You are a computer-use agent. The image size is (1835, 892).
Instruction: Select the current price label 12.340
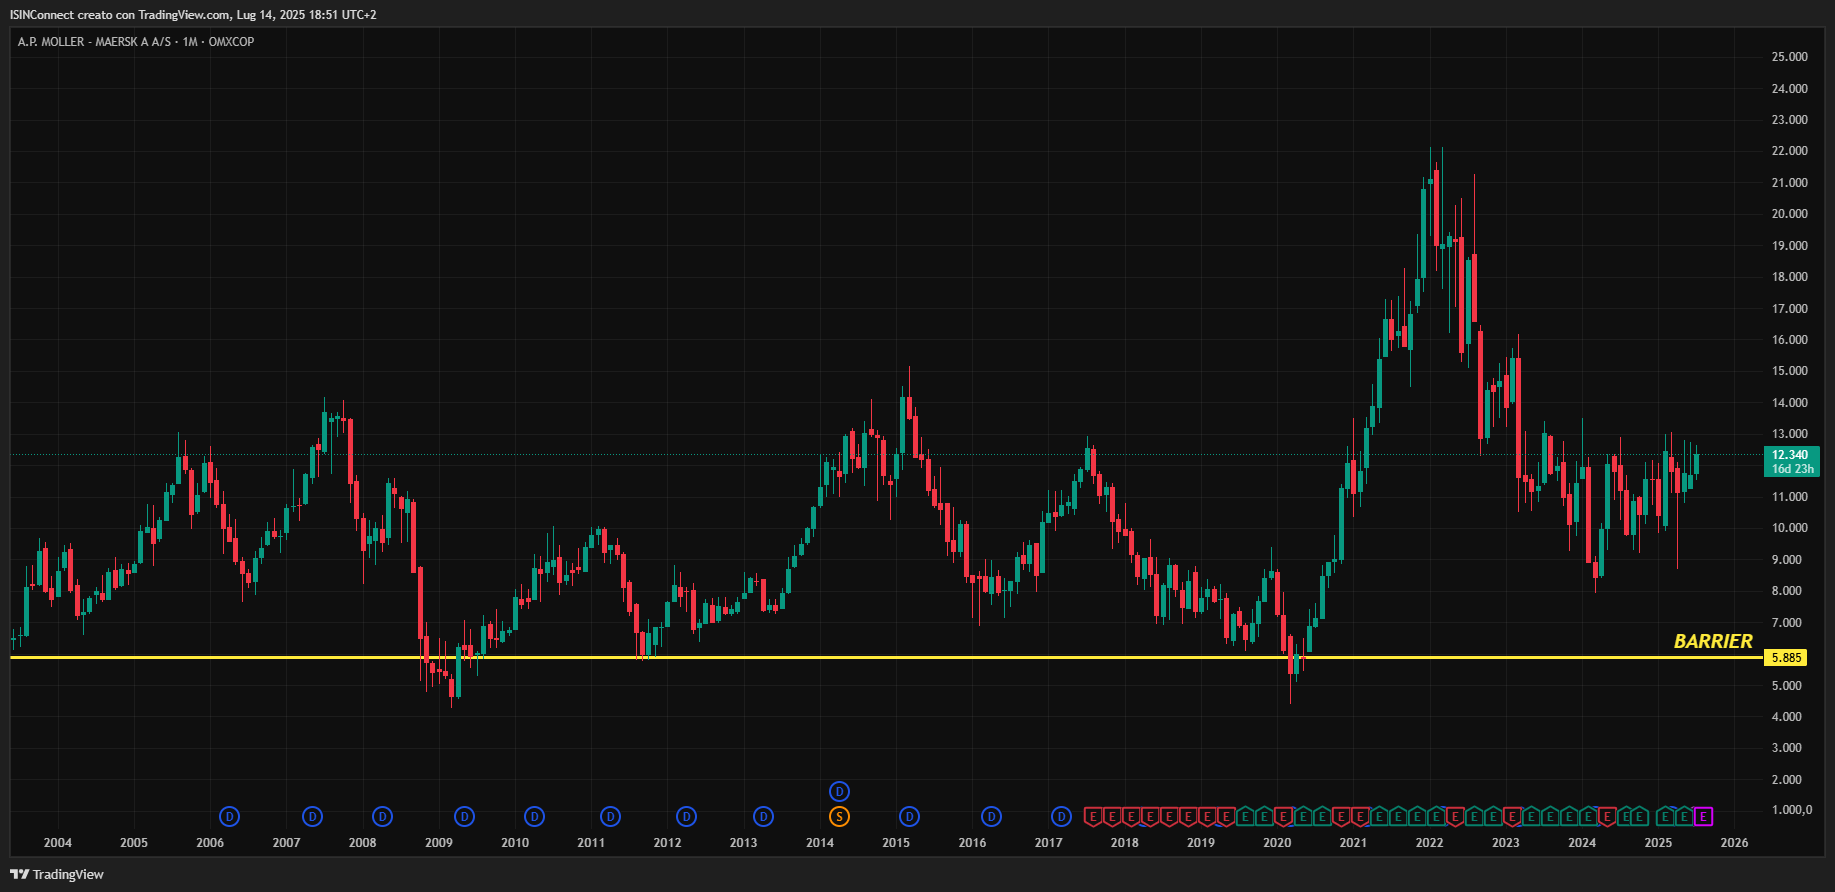[1790, 455]
